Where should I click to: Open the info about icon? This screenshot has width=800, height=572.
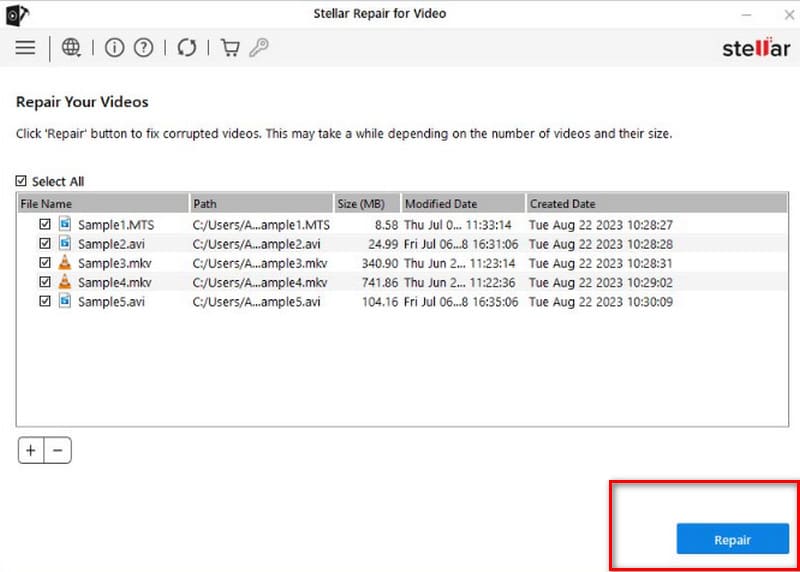pyautogui.click(x=114, y=48)
